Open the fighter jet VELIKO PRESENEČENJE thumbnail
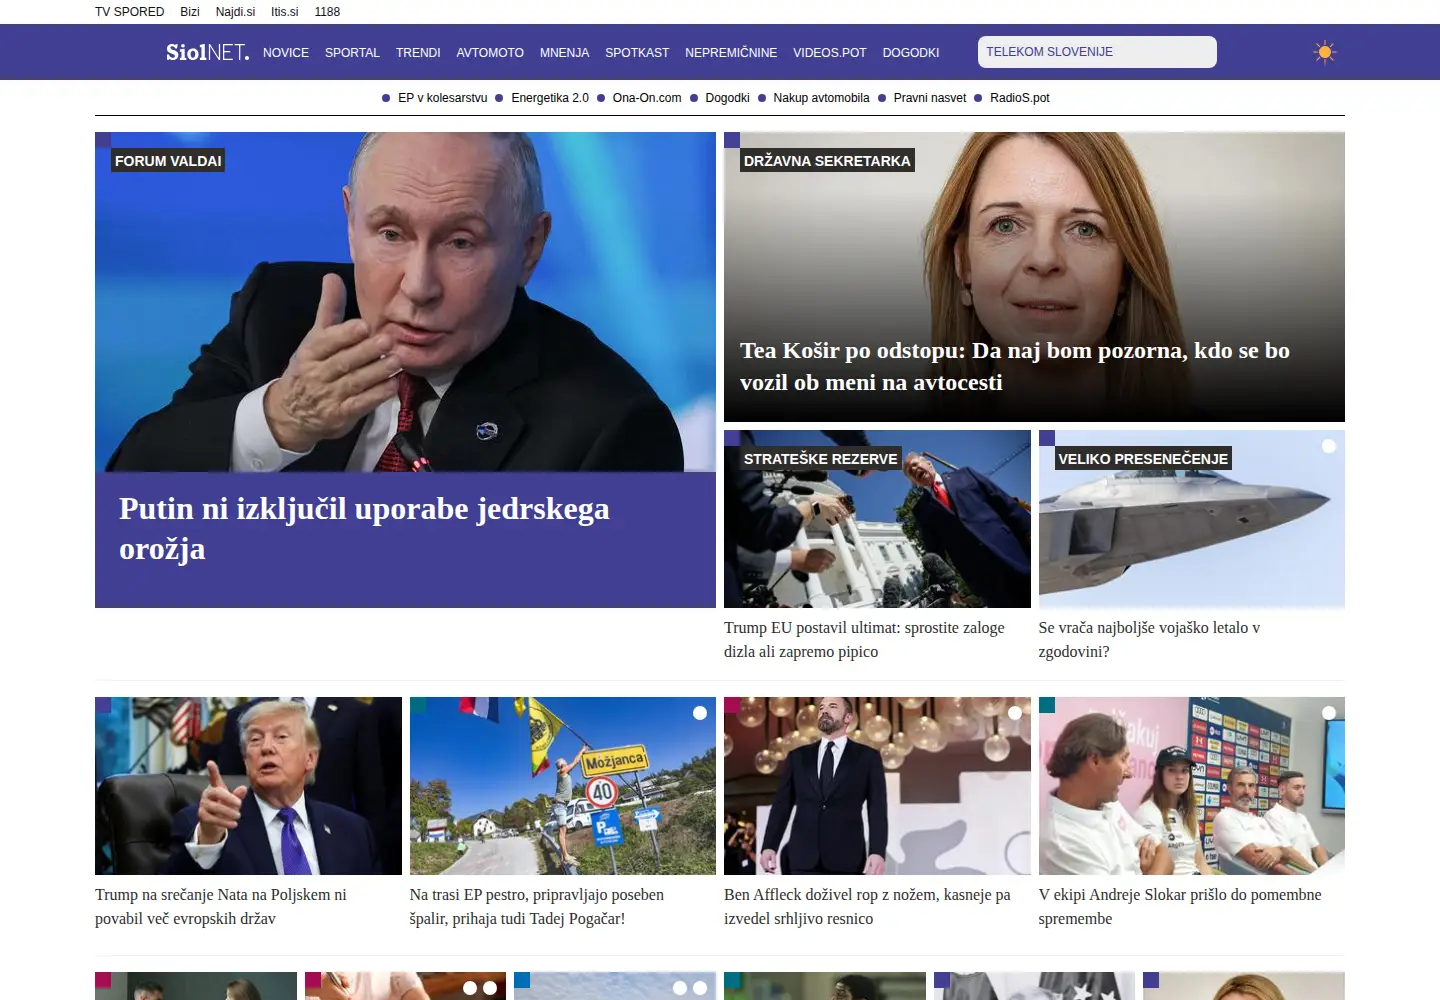This screenshot has width=1440, height=1000. click(1192, 519)
